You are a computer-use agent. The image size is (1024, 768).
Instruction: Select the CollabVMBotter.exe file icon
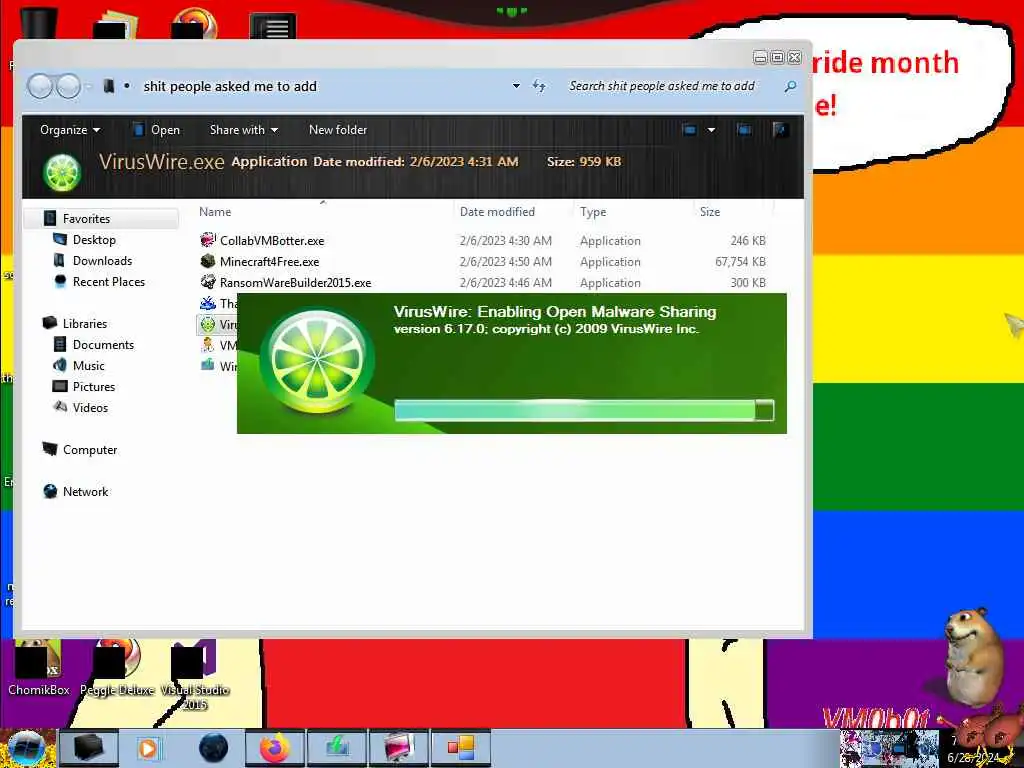[208, 240]
